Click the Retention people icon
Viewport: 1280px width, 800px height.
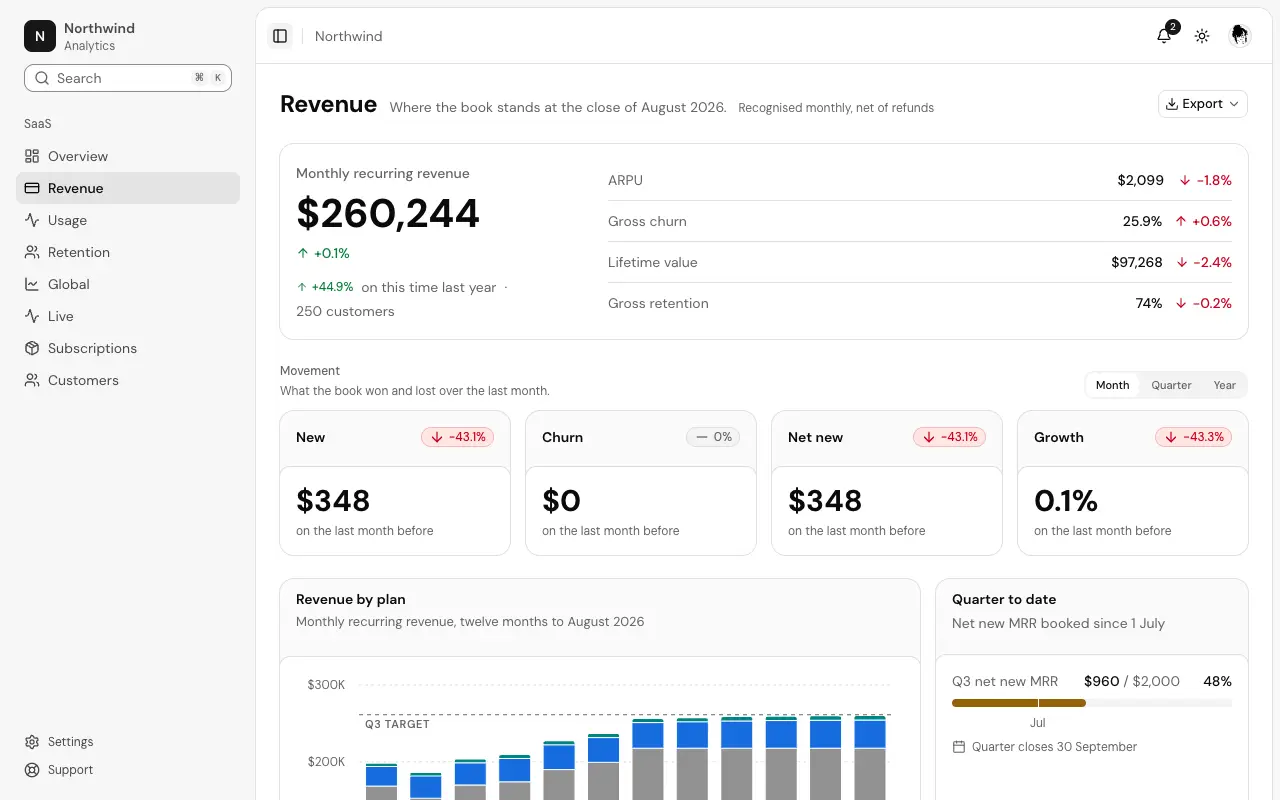(32, 252)
